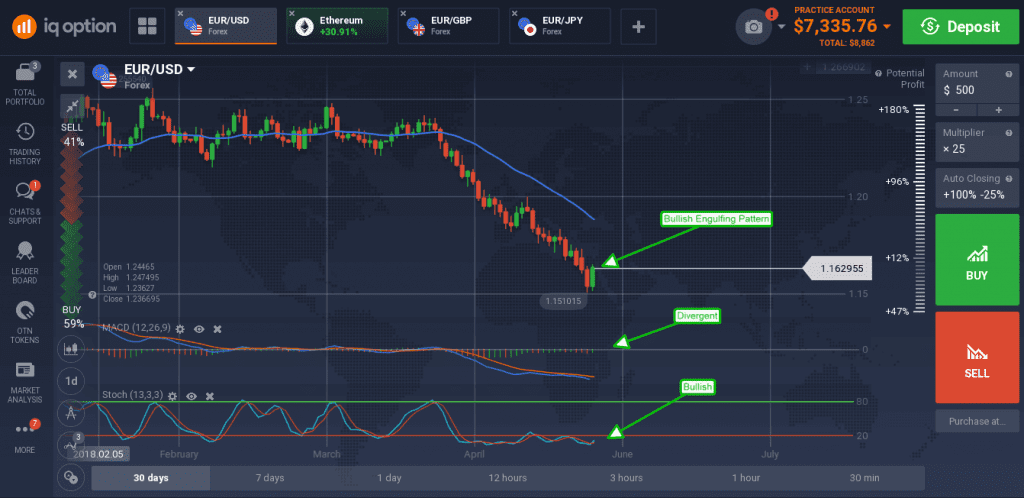
Task: Click the 1.162955 current price tag
Action: pos(837,268)
